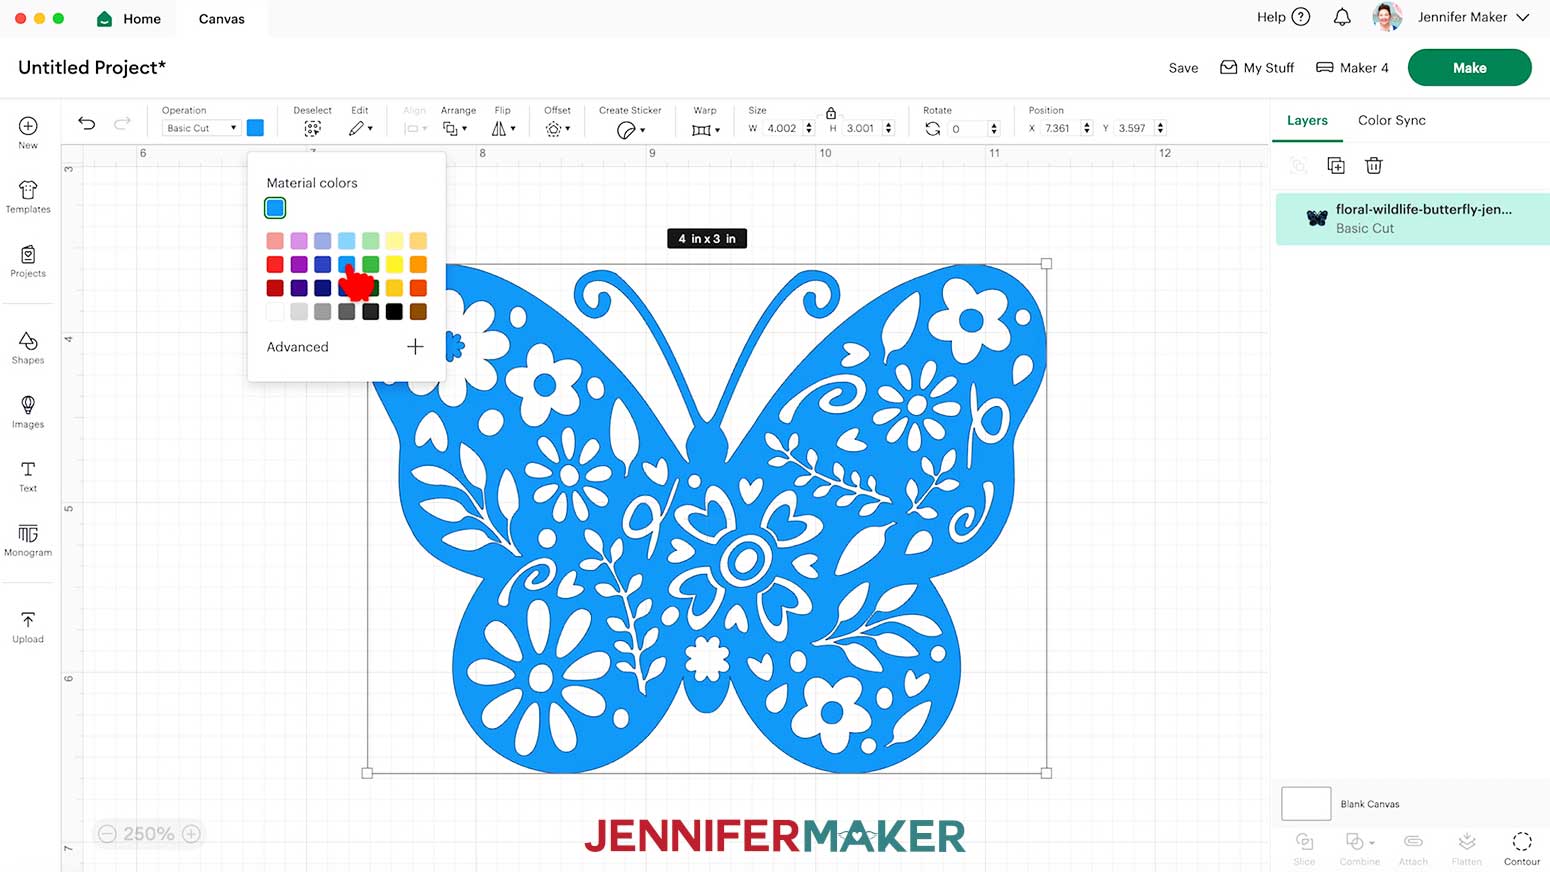Click the Blank Canvas thumbnail

(1306, 804)
